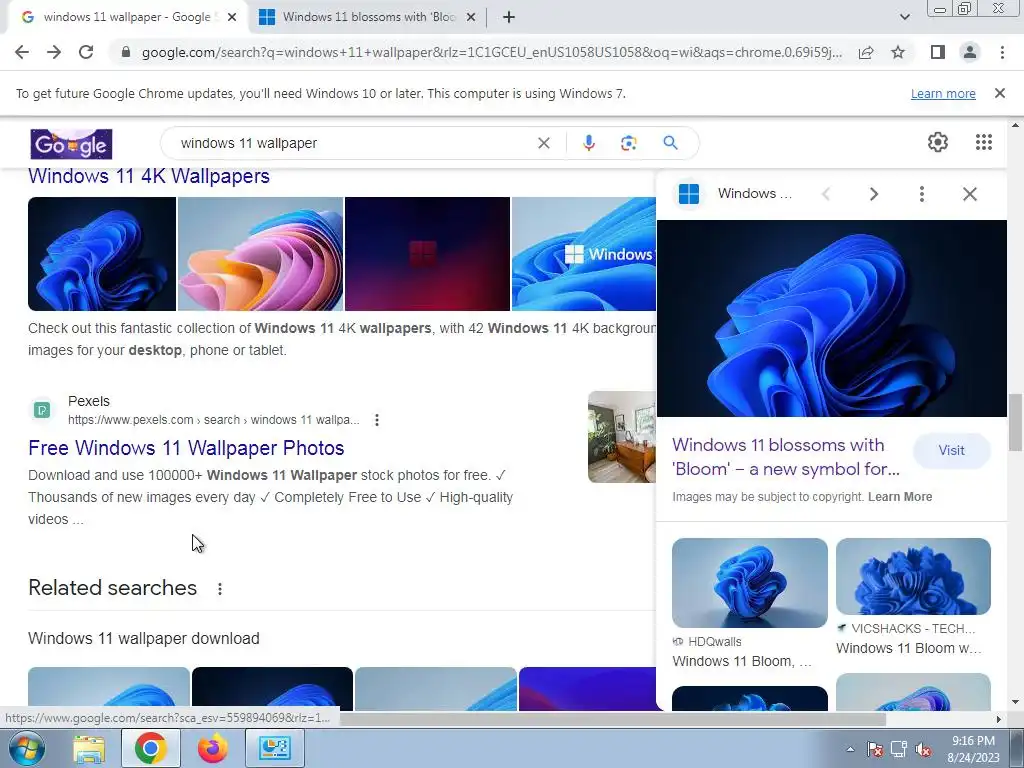The height and width of the screenshot is (768, 1024).
Task: Switch to the Windows 11 blossoms tab
Action: tap(366, 17)
